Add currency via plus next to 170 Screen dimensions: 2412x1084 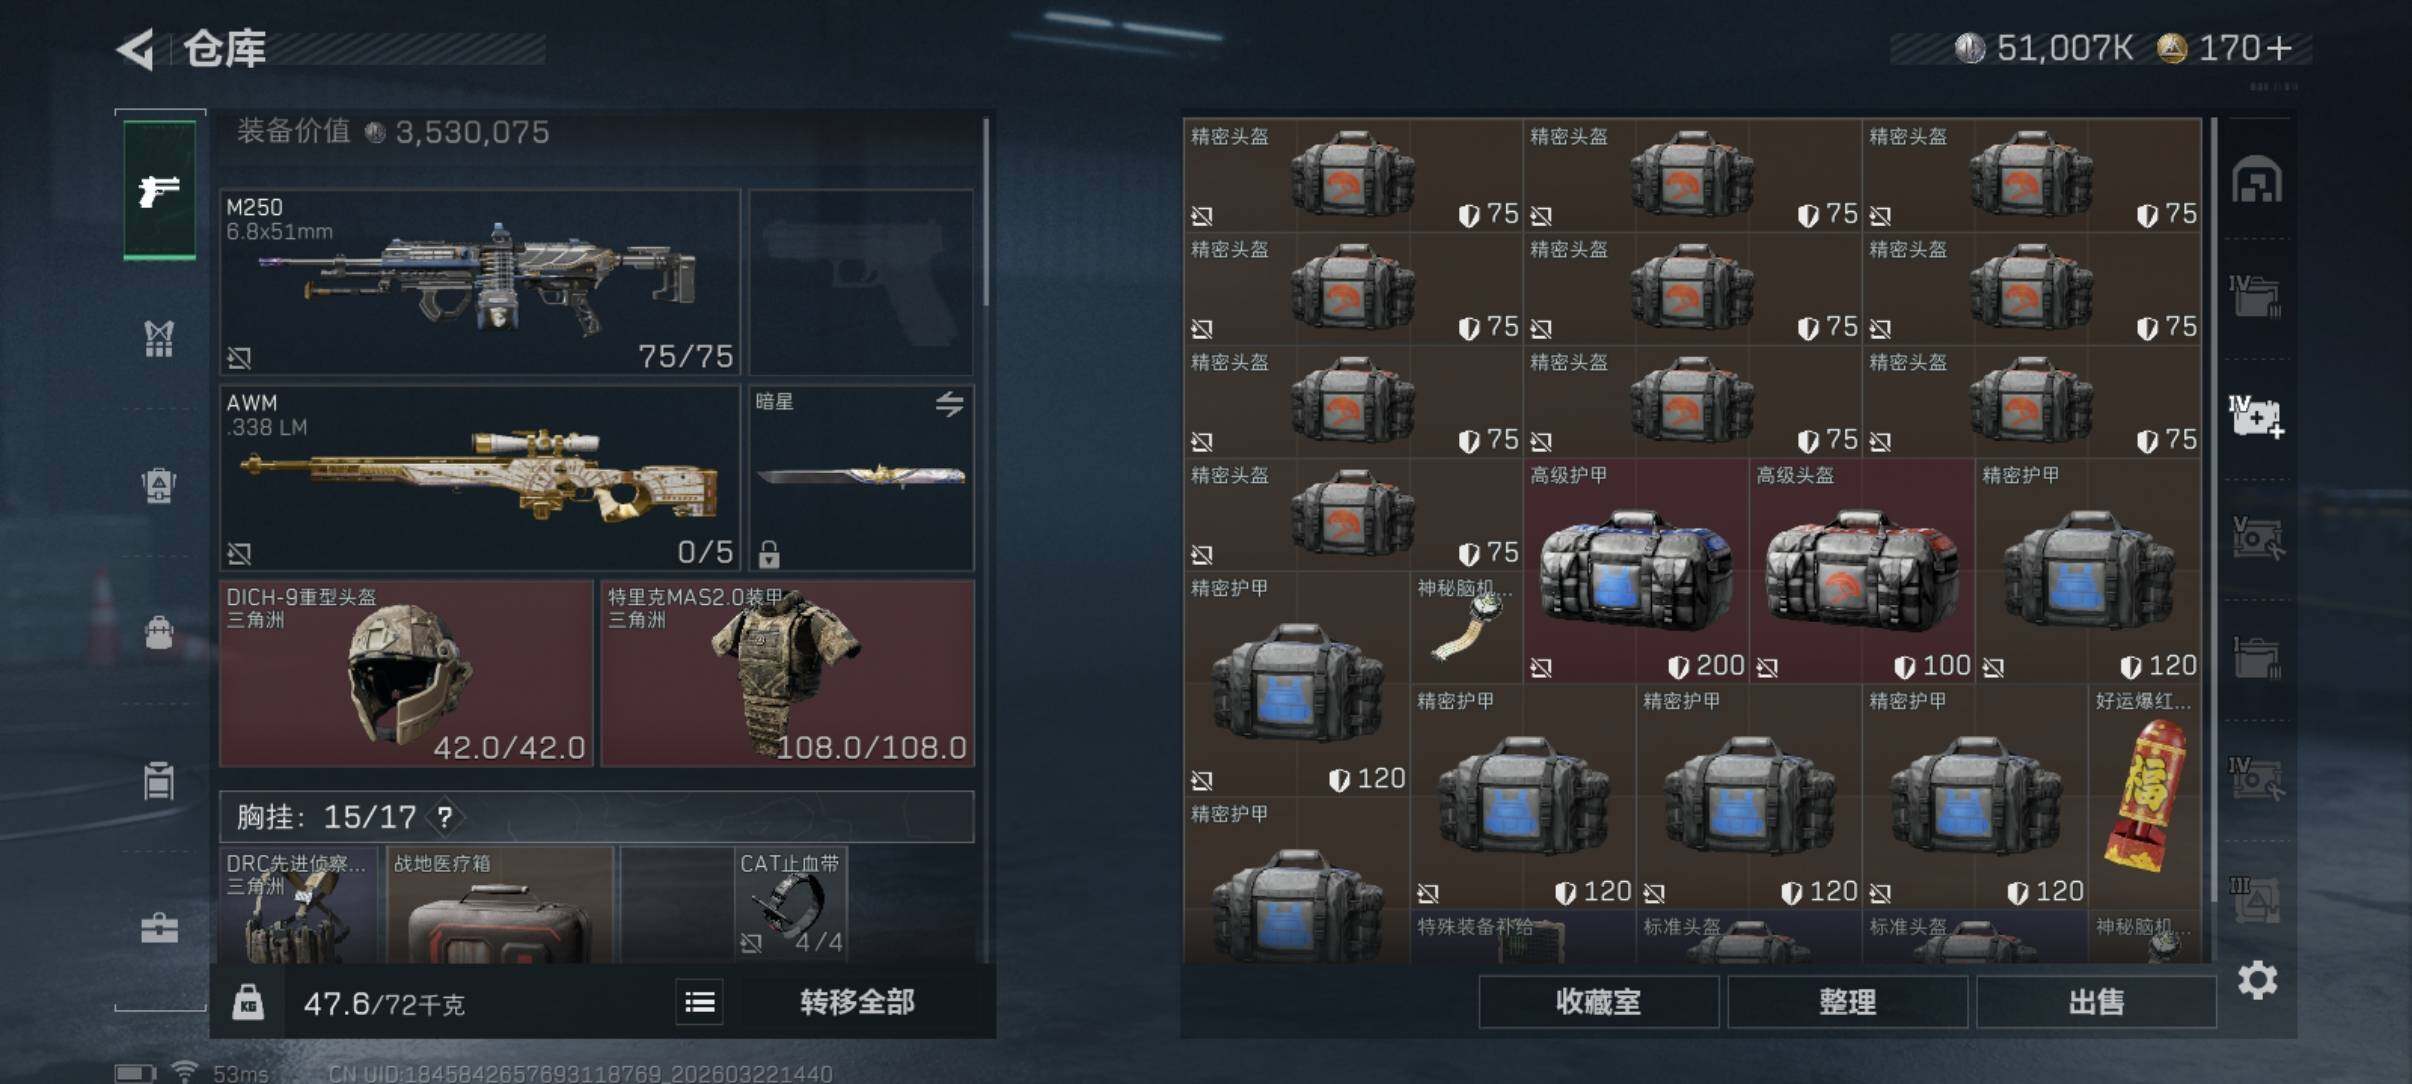[x=2279, y=47]
